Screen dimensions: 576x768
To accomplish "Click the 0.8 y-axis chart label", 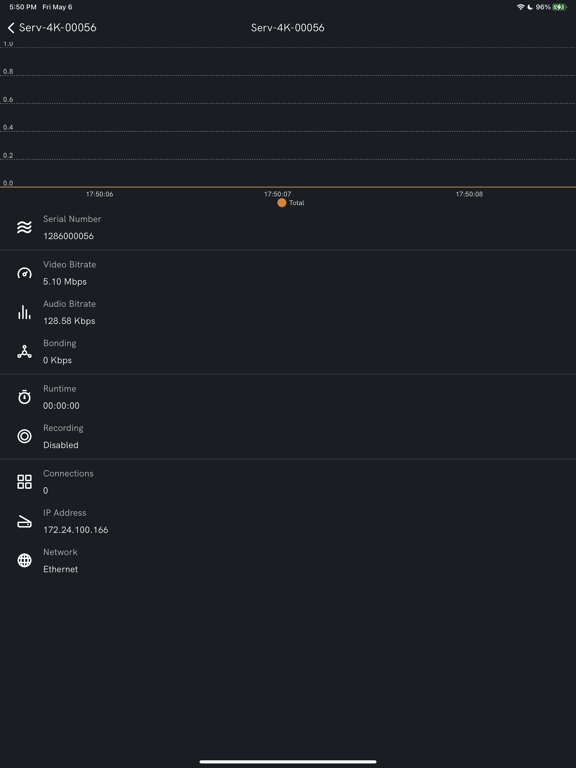I will (8, 72).
